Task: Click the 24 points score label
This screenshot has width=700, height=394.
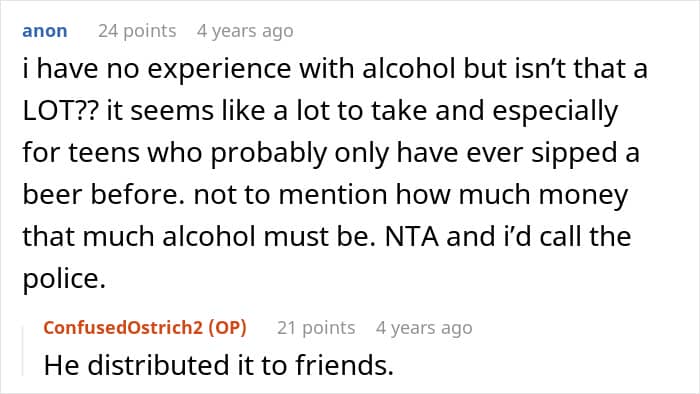Action: tap(137, 31)
